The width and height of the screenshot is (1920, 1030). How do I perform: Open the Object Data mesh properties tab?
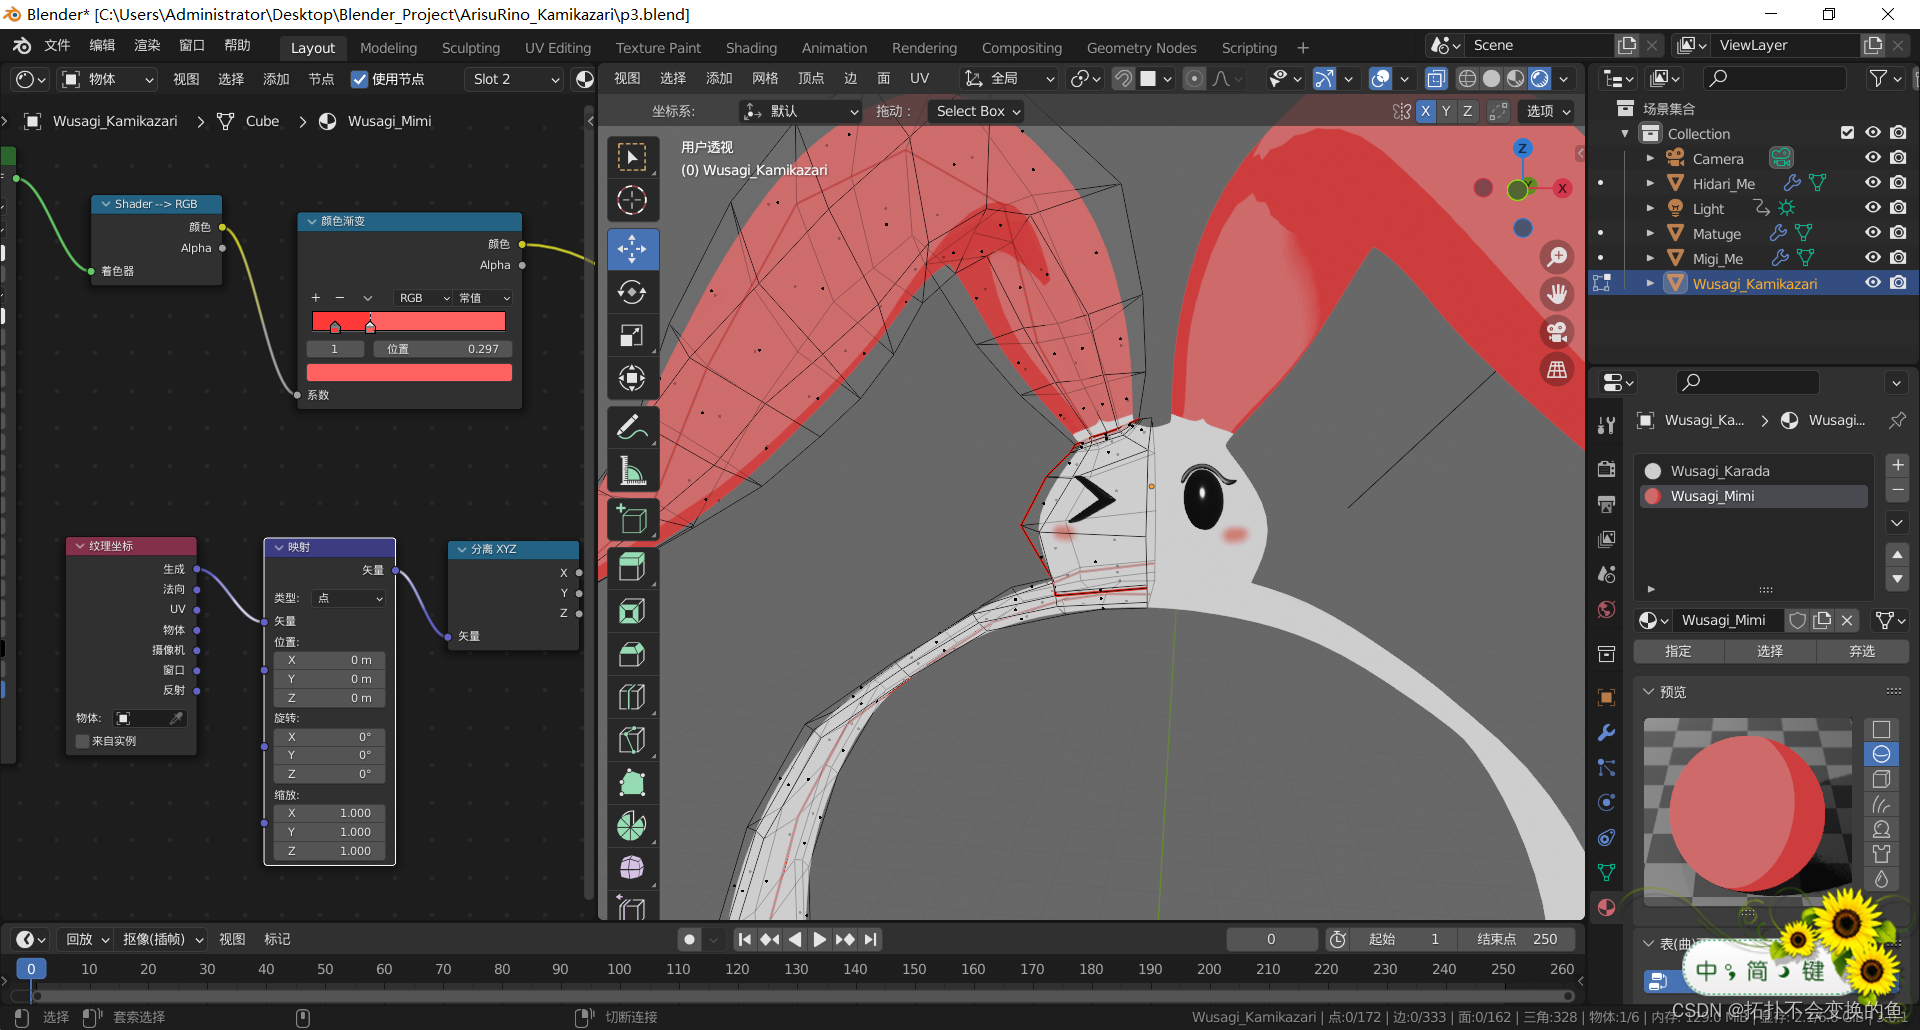[1606, 872]
